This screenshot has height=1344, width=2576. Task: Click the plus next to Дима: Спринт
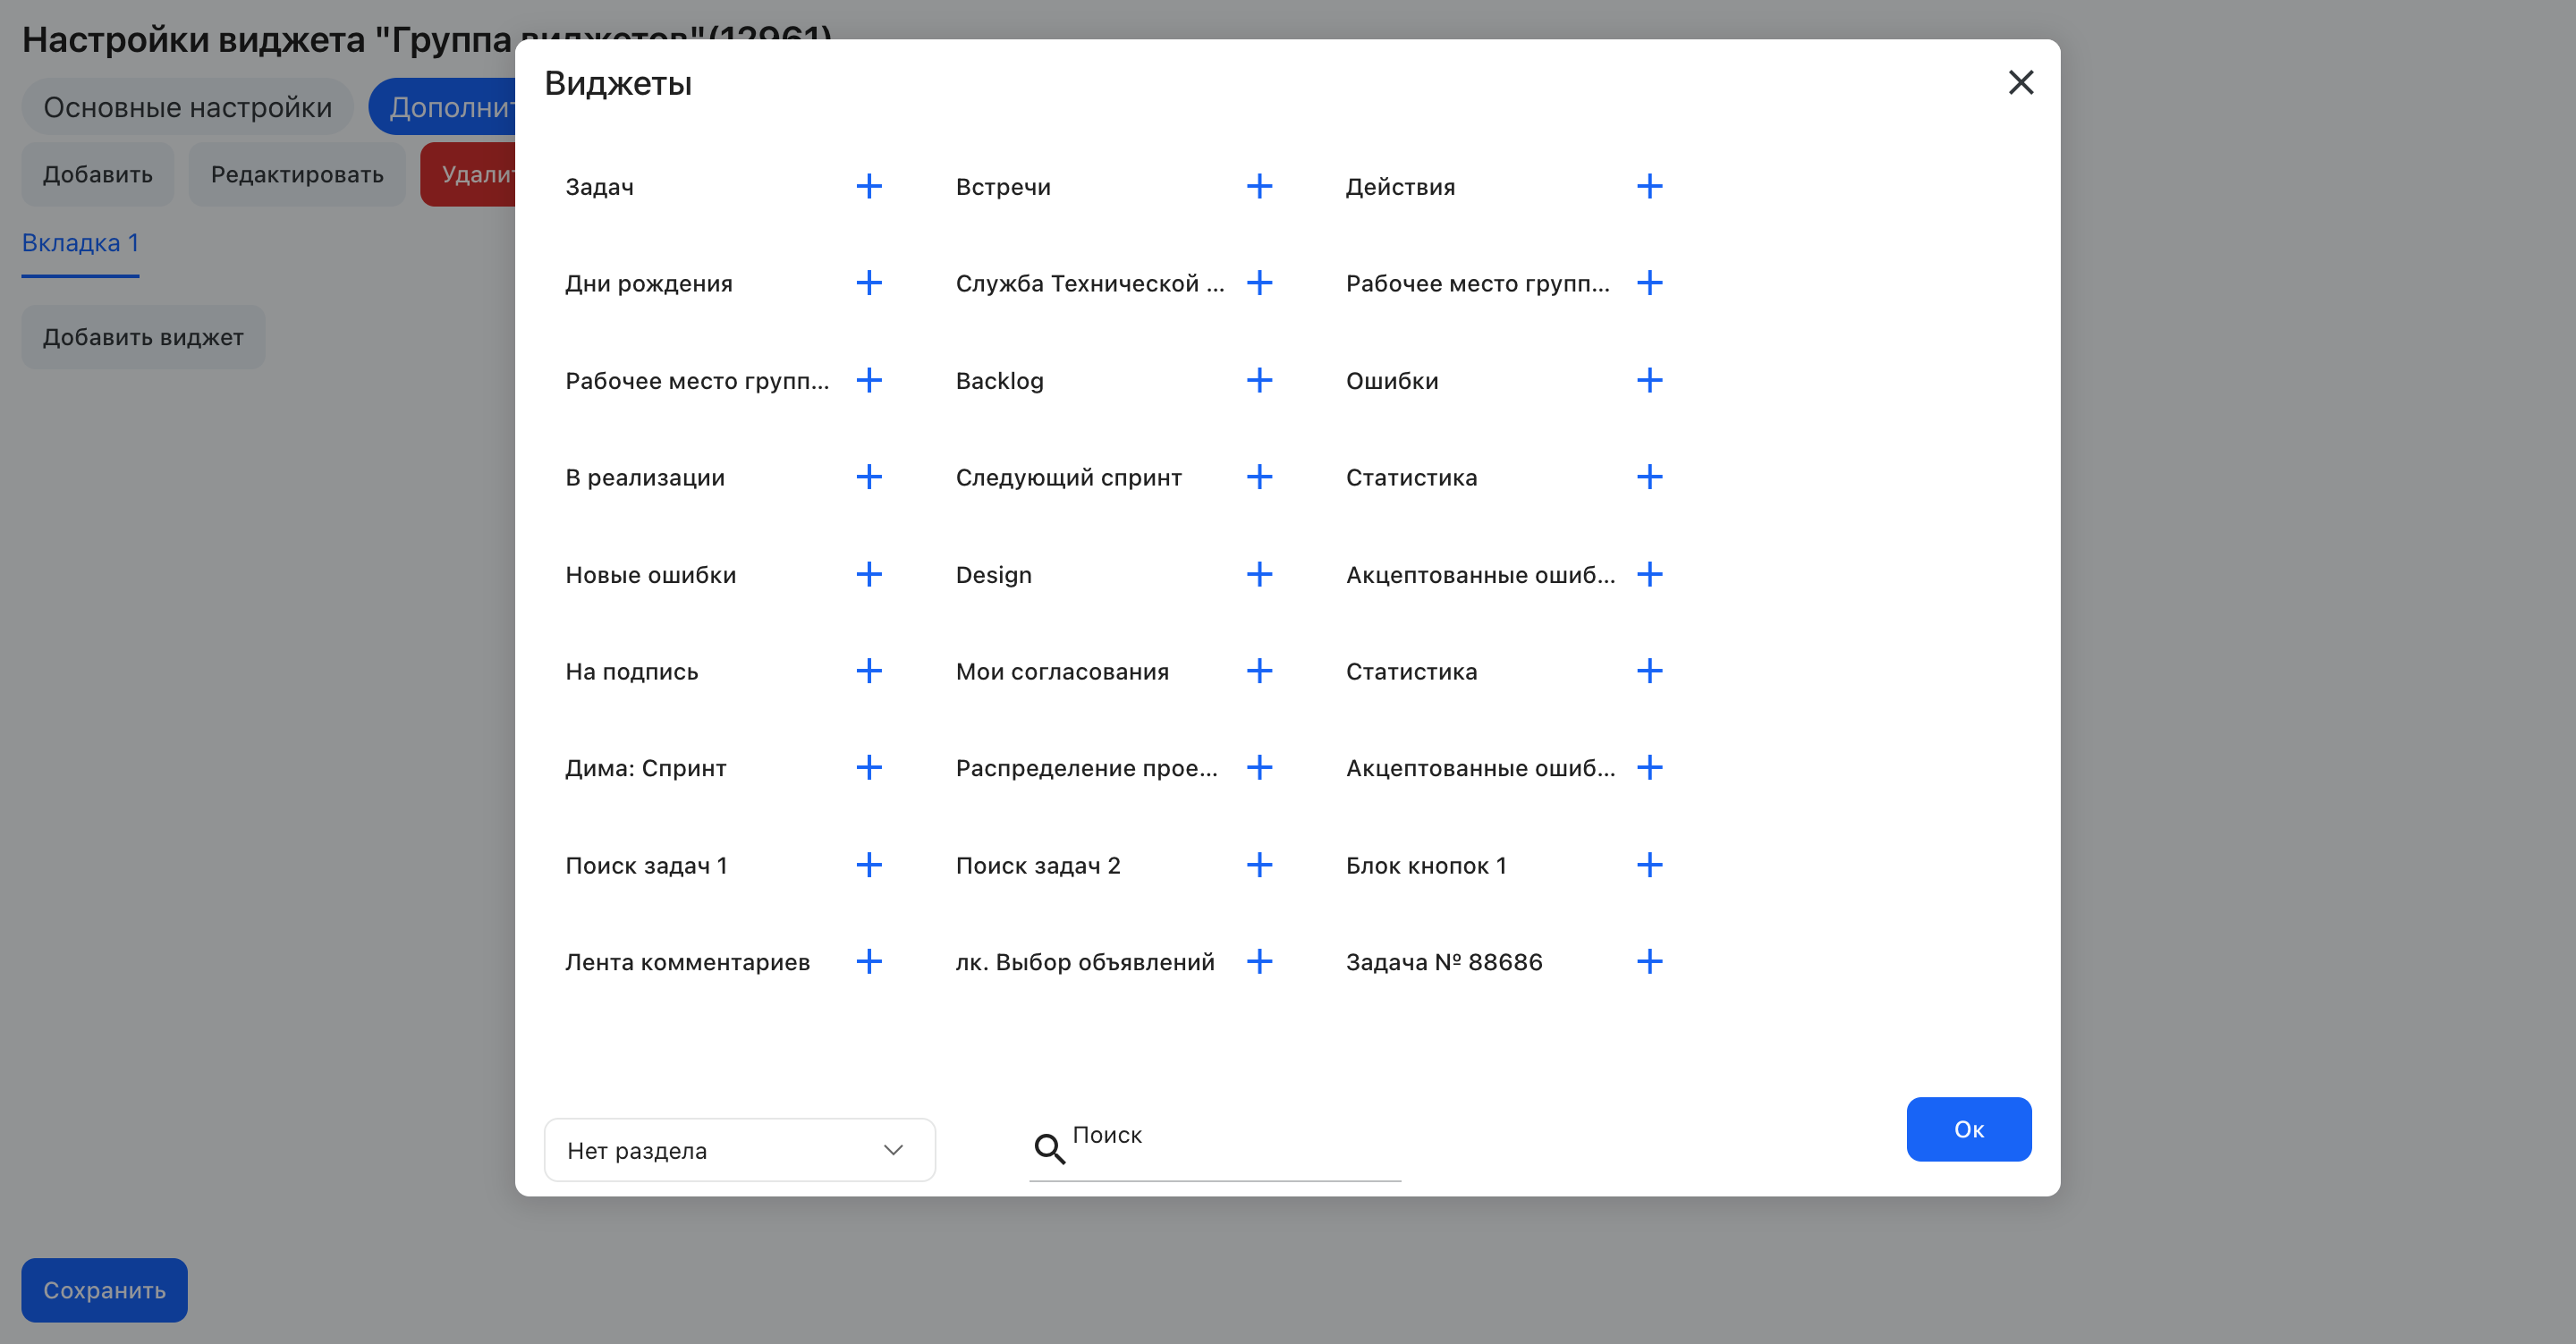pos(869,768)
